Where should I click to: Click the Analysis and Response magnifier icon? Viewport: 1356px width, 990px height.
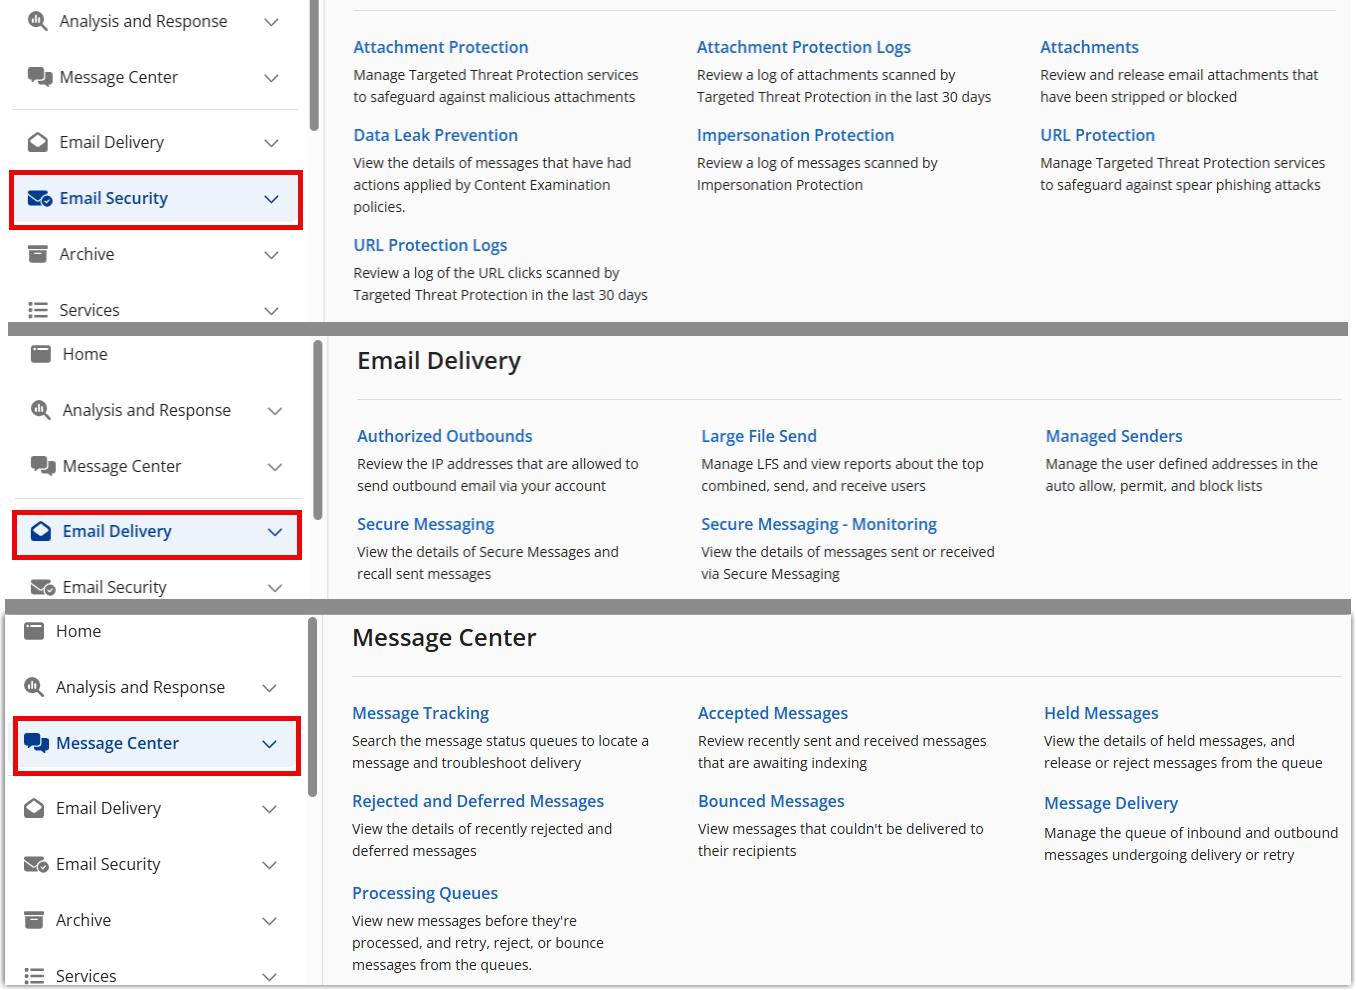(x=40, y=20)
